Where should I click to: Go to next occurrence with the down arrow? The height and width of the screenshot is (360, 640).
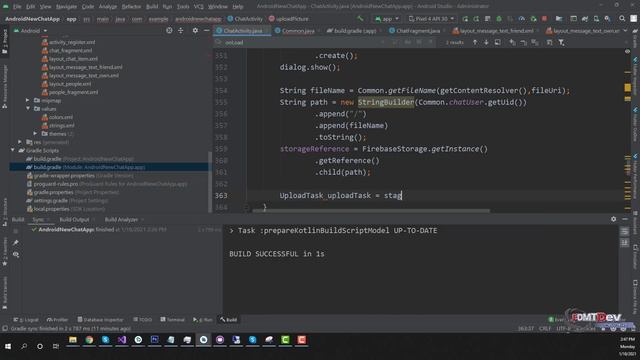pos(486,42)
